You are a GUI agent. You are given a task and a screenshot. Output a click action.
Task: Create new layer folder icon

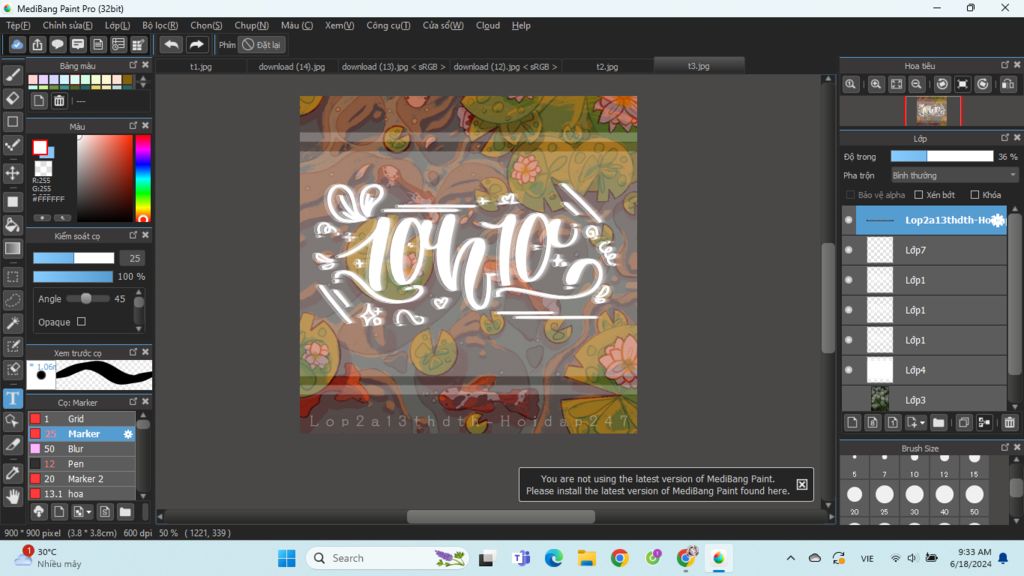click(938, 423)
